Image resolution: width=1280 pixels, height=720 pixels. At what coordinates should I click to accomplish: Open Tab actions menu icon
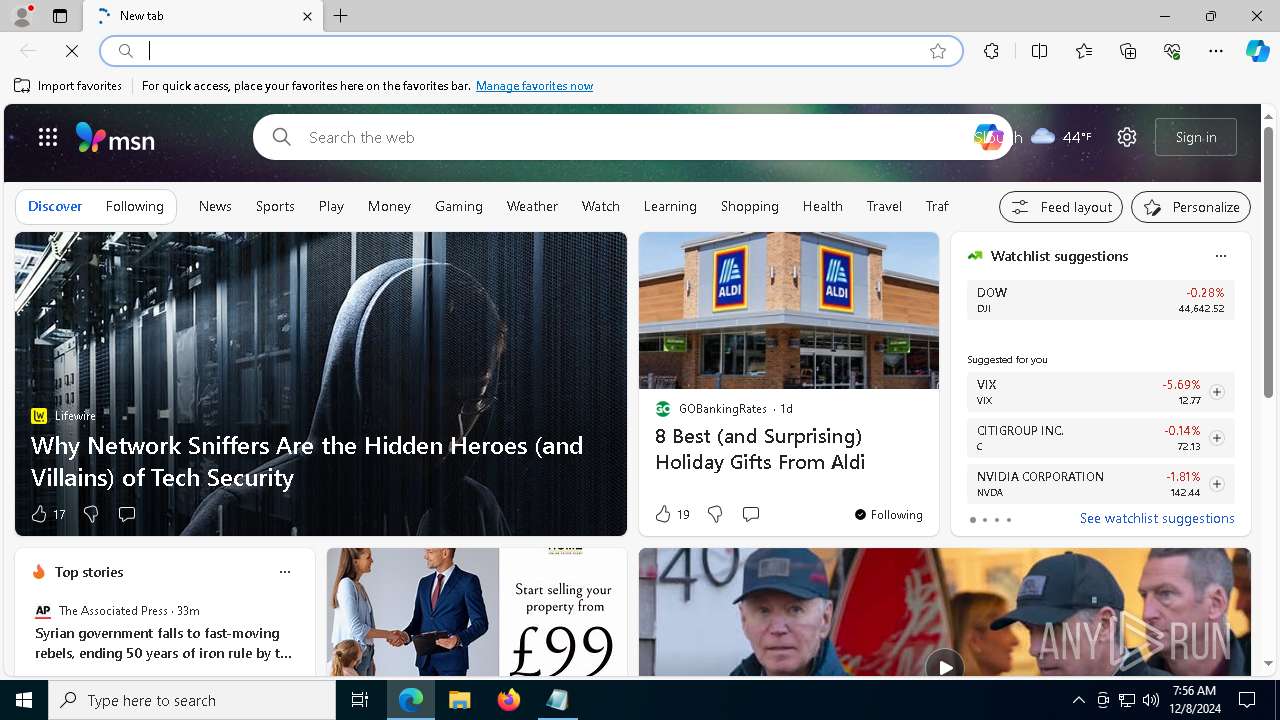pyautogui.click(x=60, y=16)
